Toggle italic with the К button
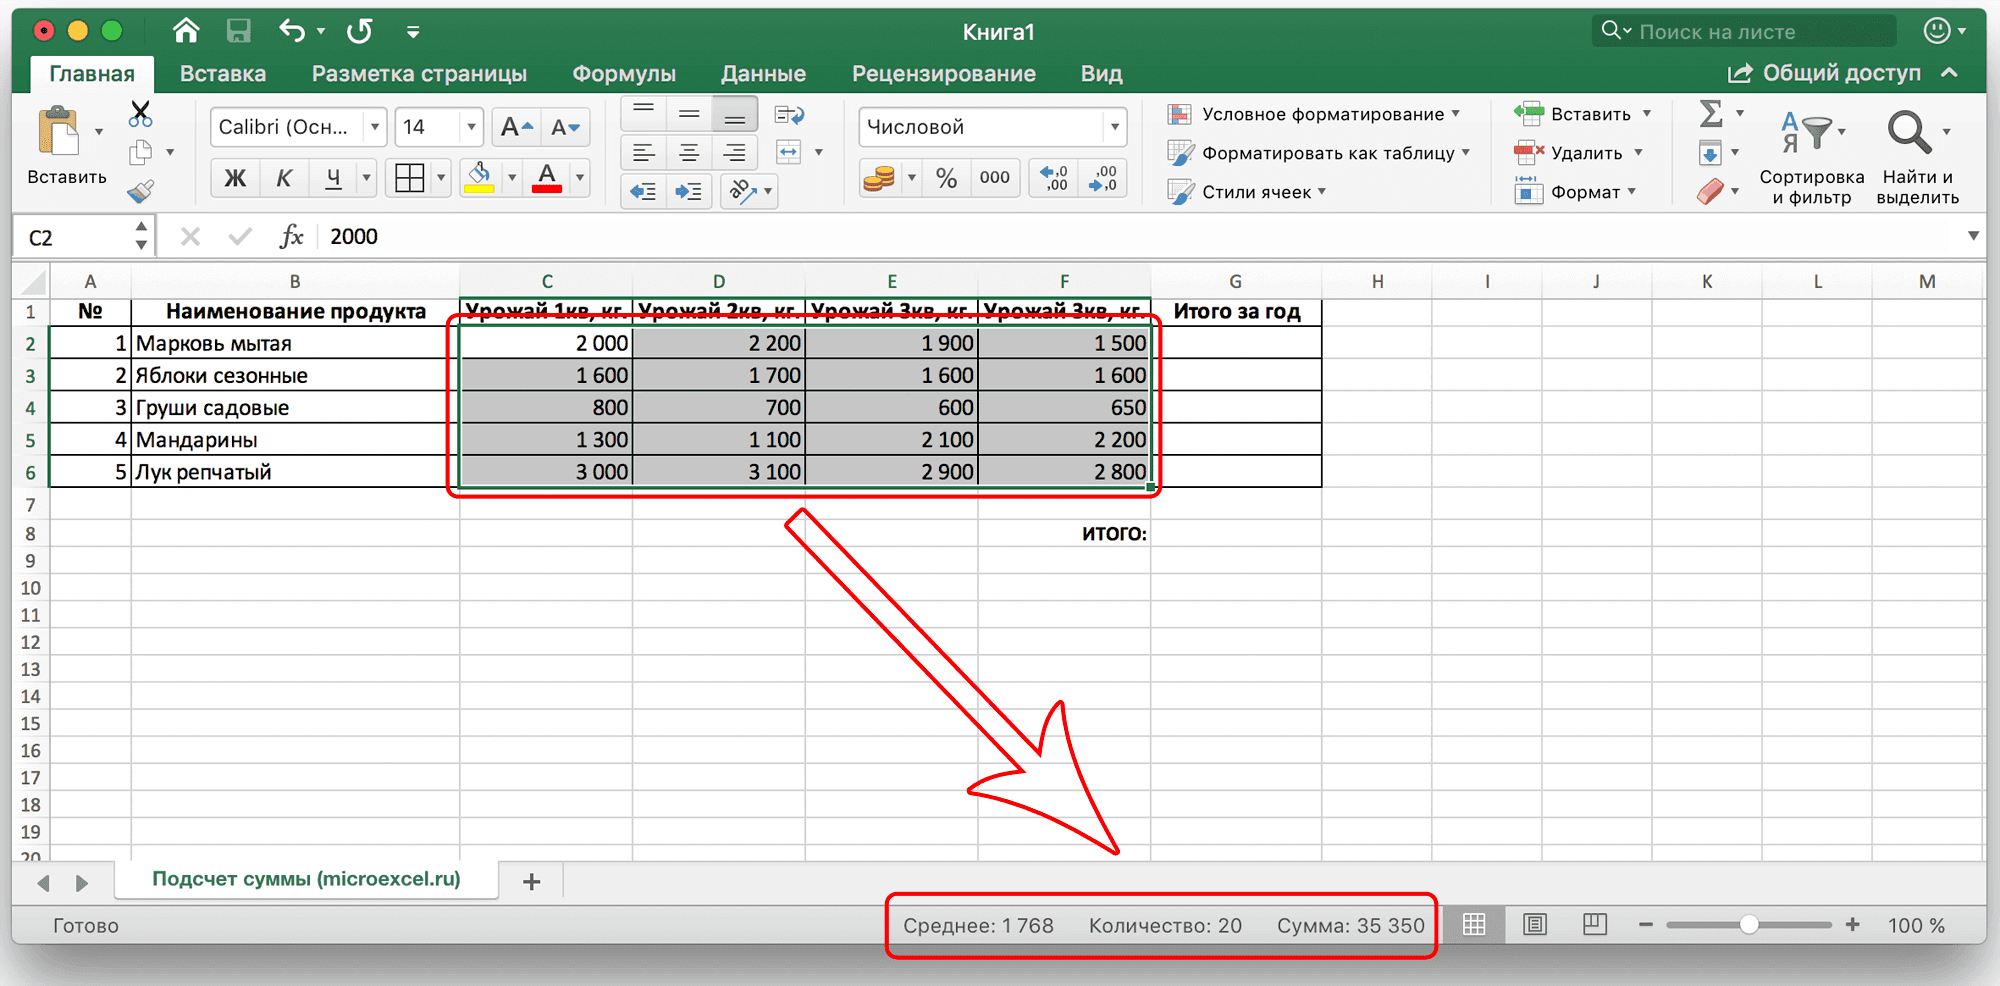The width and height of the screenshot is (2000, 986). point(284,177)
